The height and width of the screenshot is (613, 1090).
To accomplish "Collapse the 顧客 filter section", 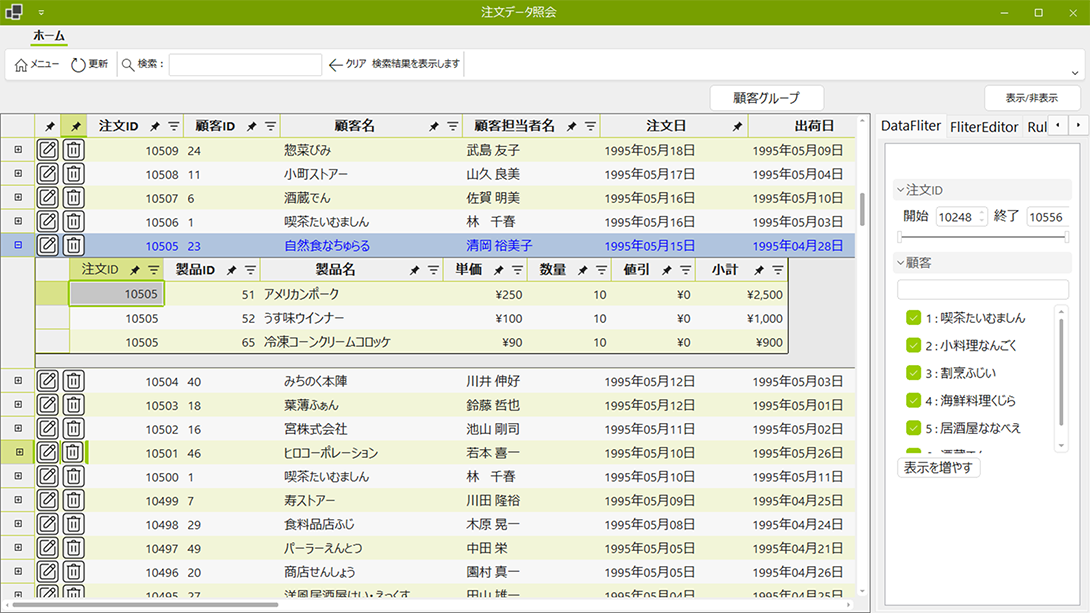I will [900, 263].
